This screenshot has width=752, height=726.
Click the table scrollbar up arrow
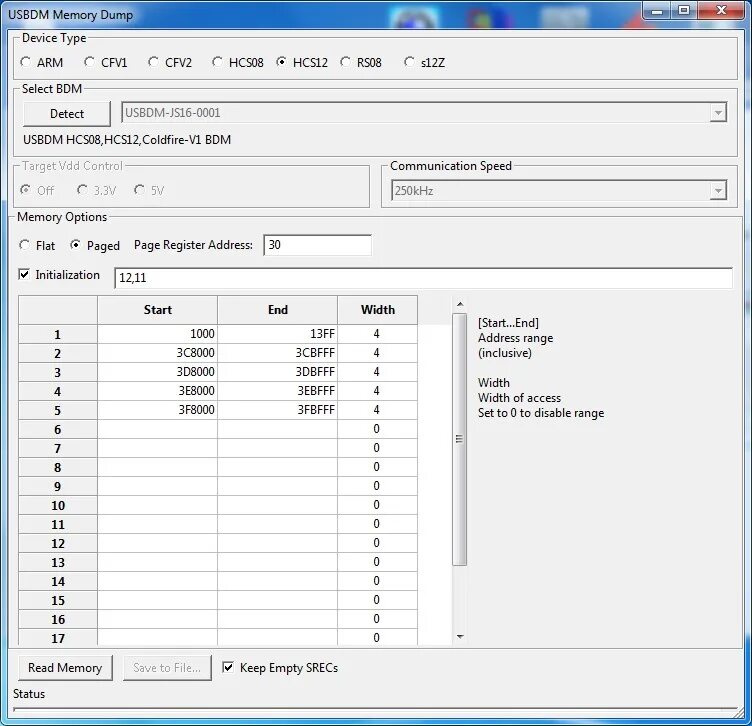tap(460, 304)
